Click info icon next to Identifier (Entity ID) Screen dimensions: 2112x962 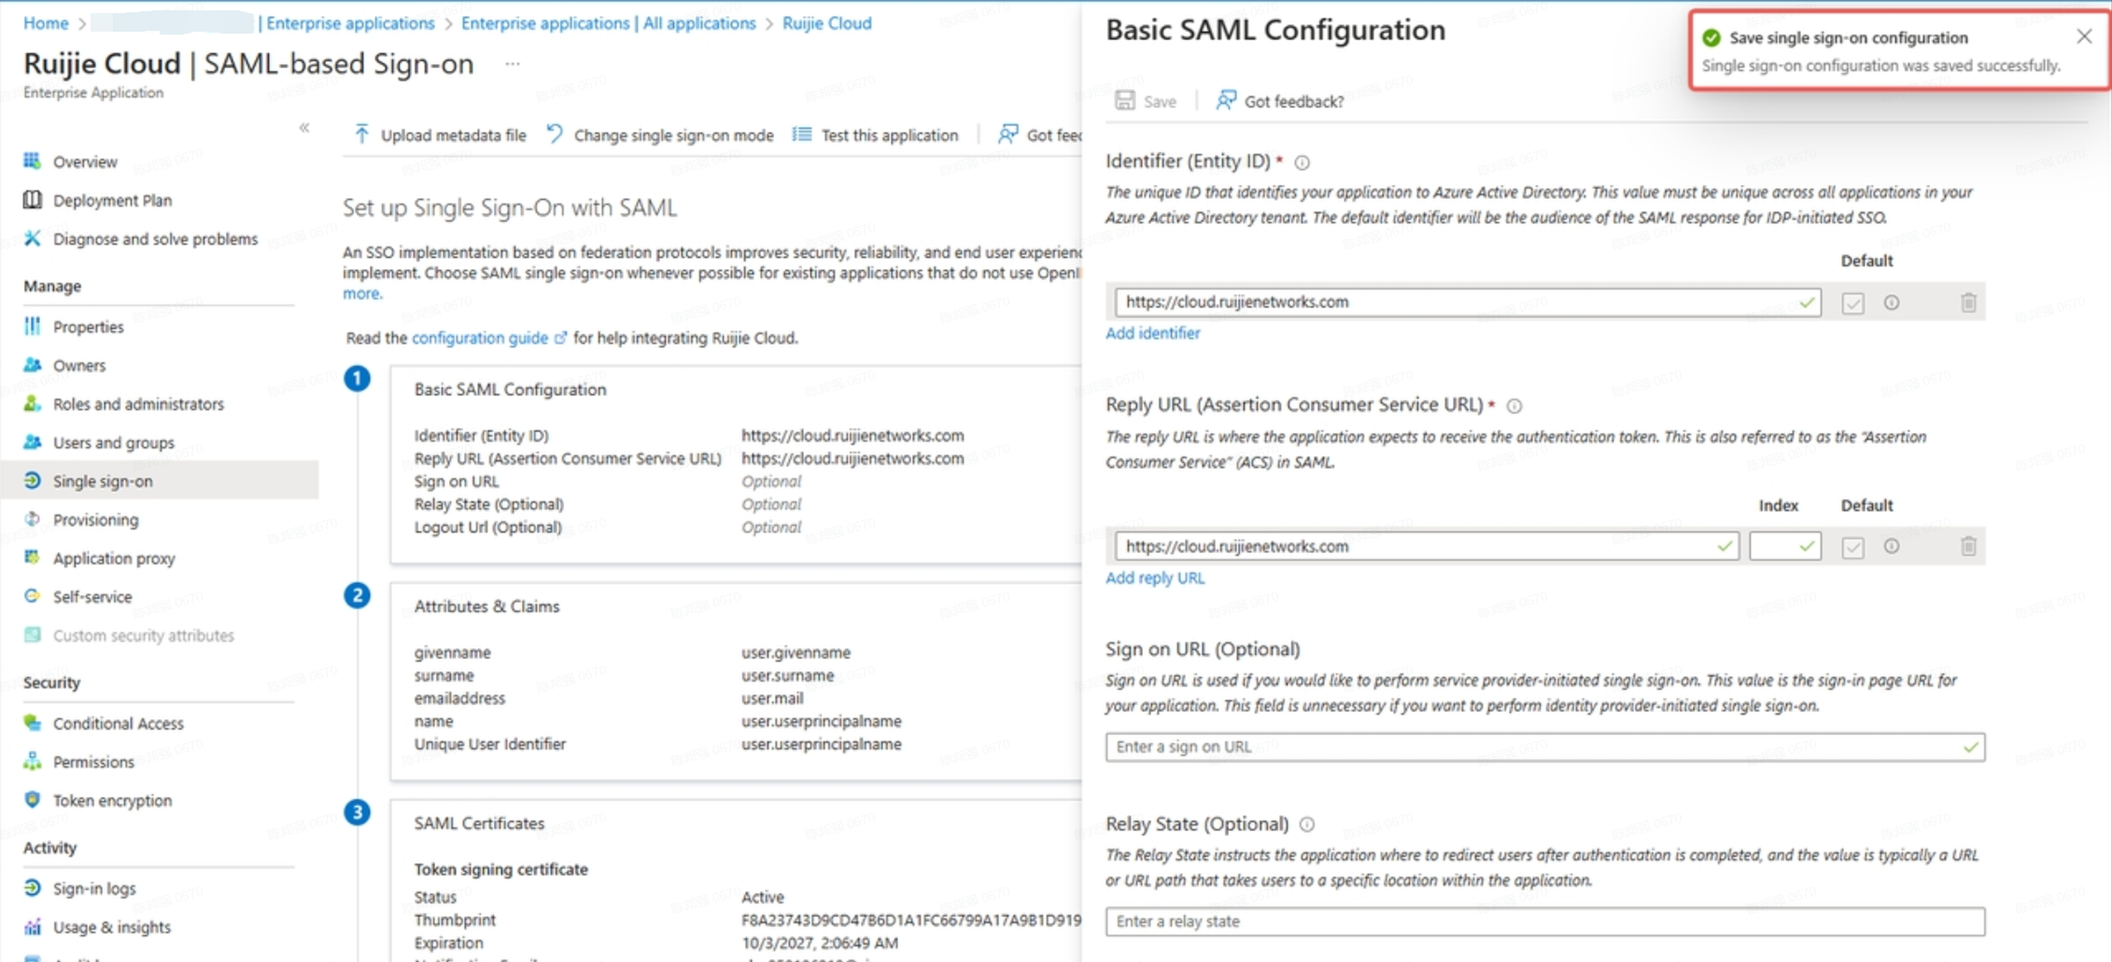(x=1302, y=162)
